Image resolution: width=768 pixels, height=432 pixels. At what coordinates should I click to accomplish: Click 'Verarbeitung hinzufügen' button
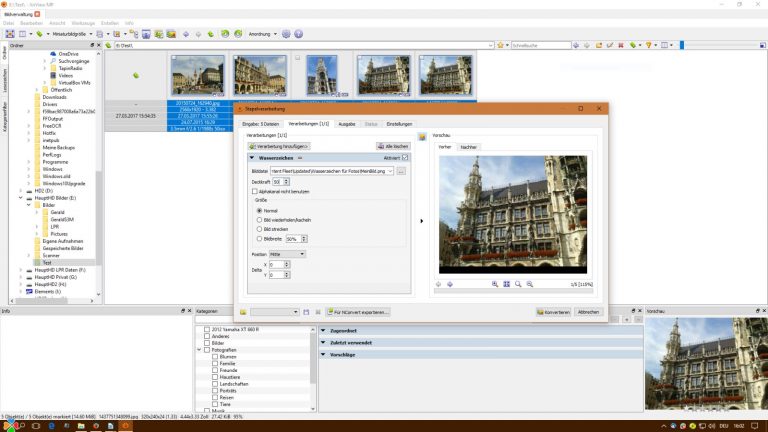(x=279, y=146)
